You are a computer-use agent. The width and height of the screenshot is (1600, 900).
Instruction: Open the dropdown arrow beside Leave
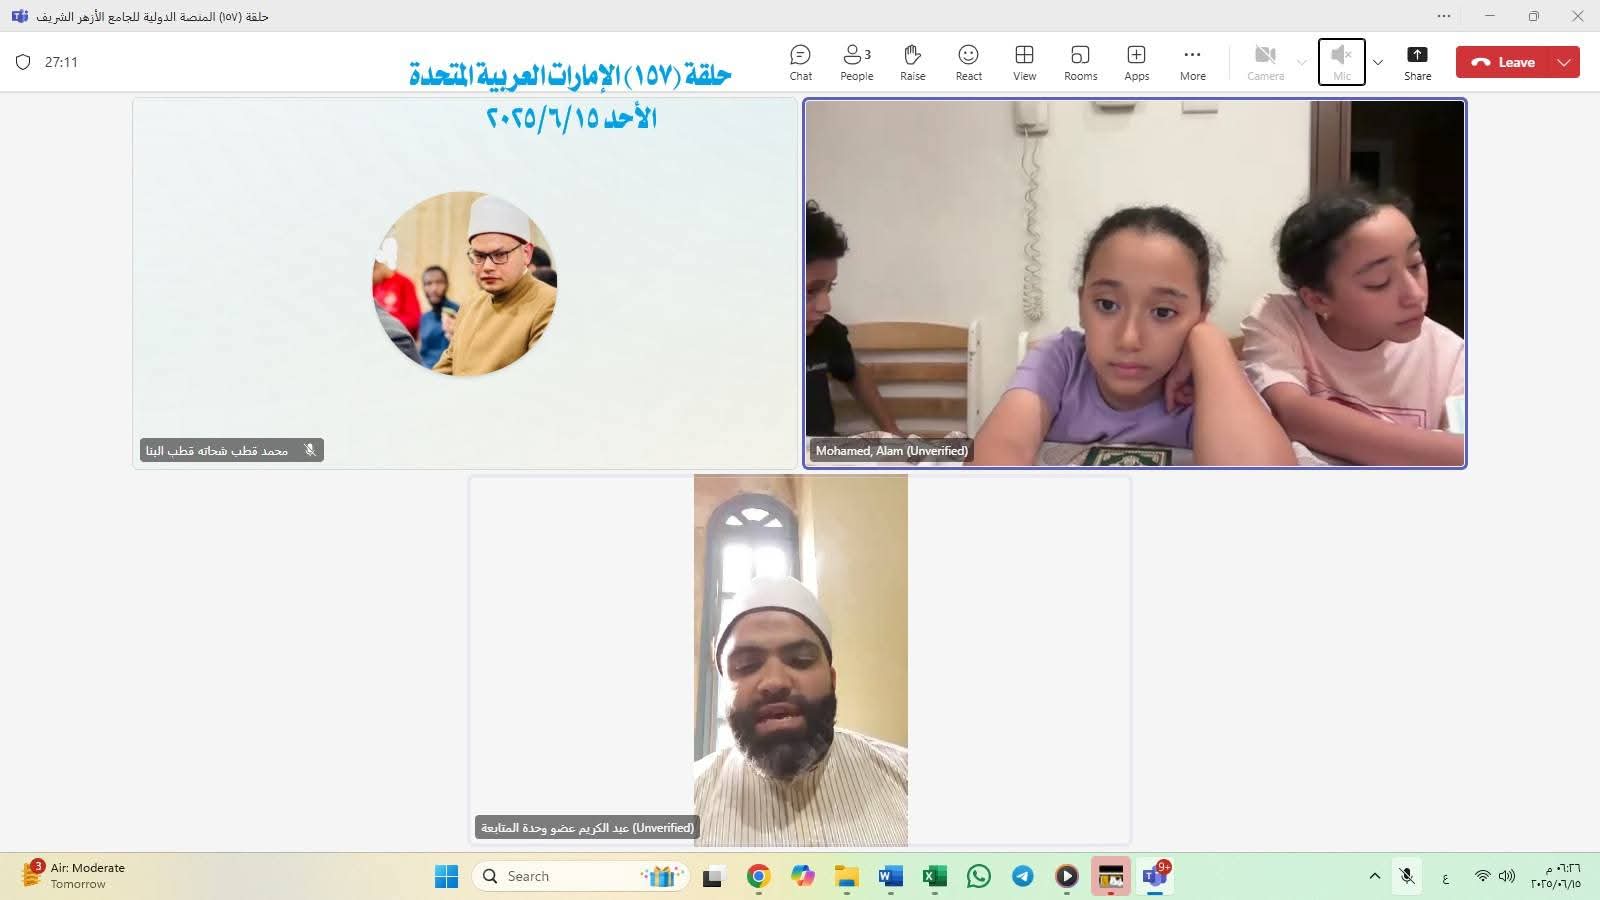coord(1564,62)
